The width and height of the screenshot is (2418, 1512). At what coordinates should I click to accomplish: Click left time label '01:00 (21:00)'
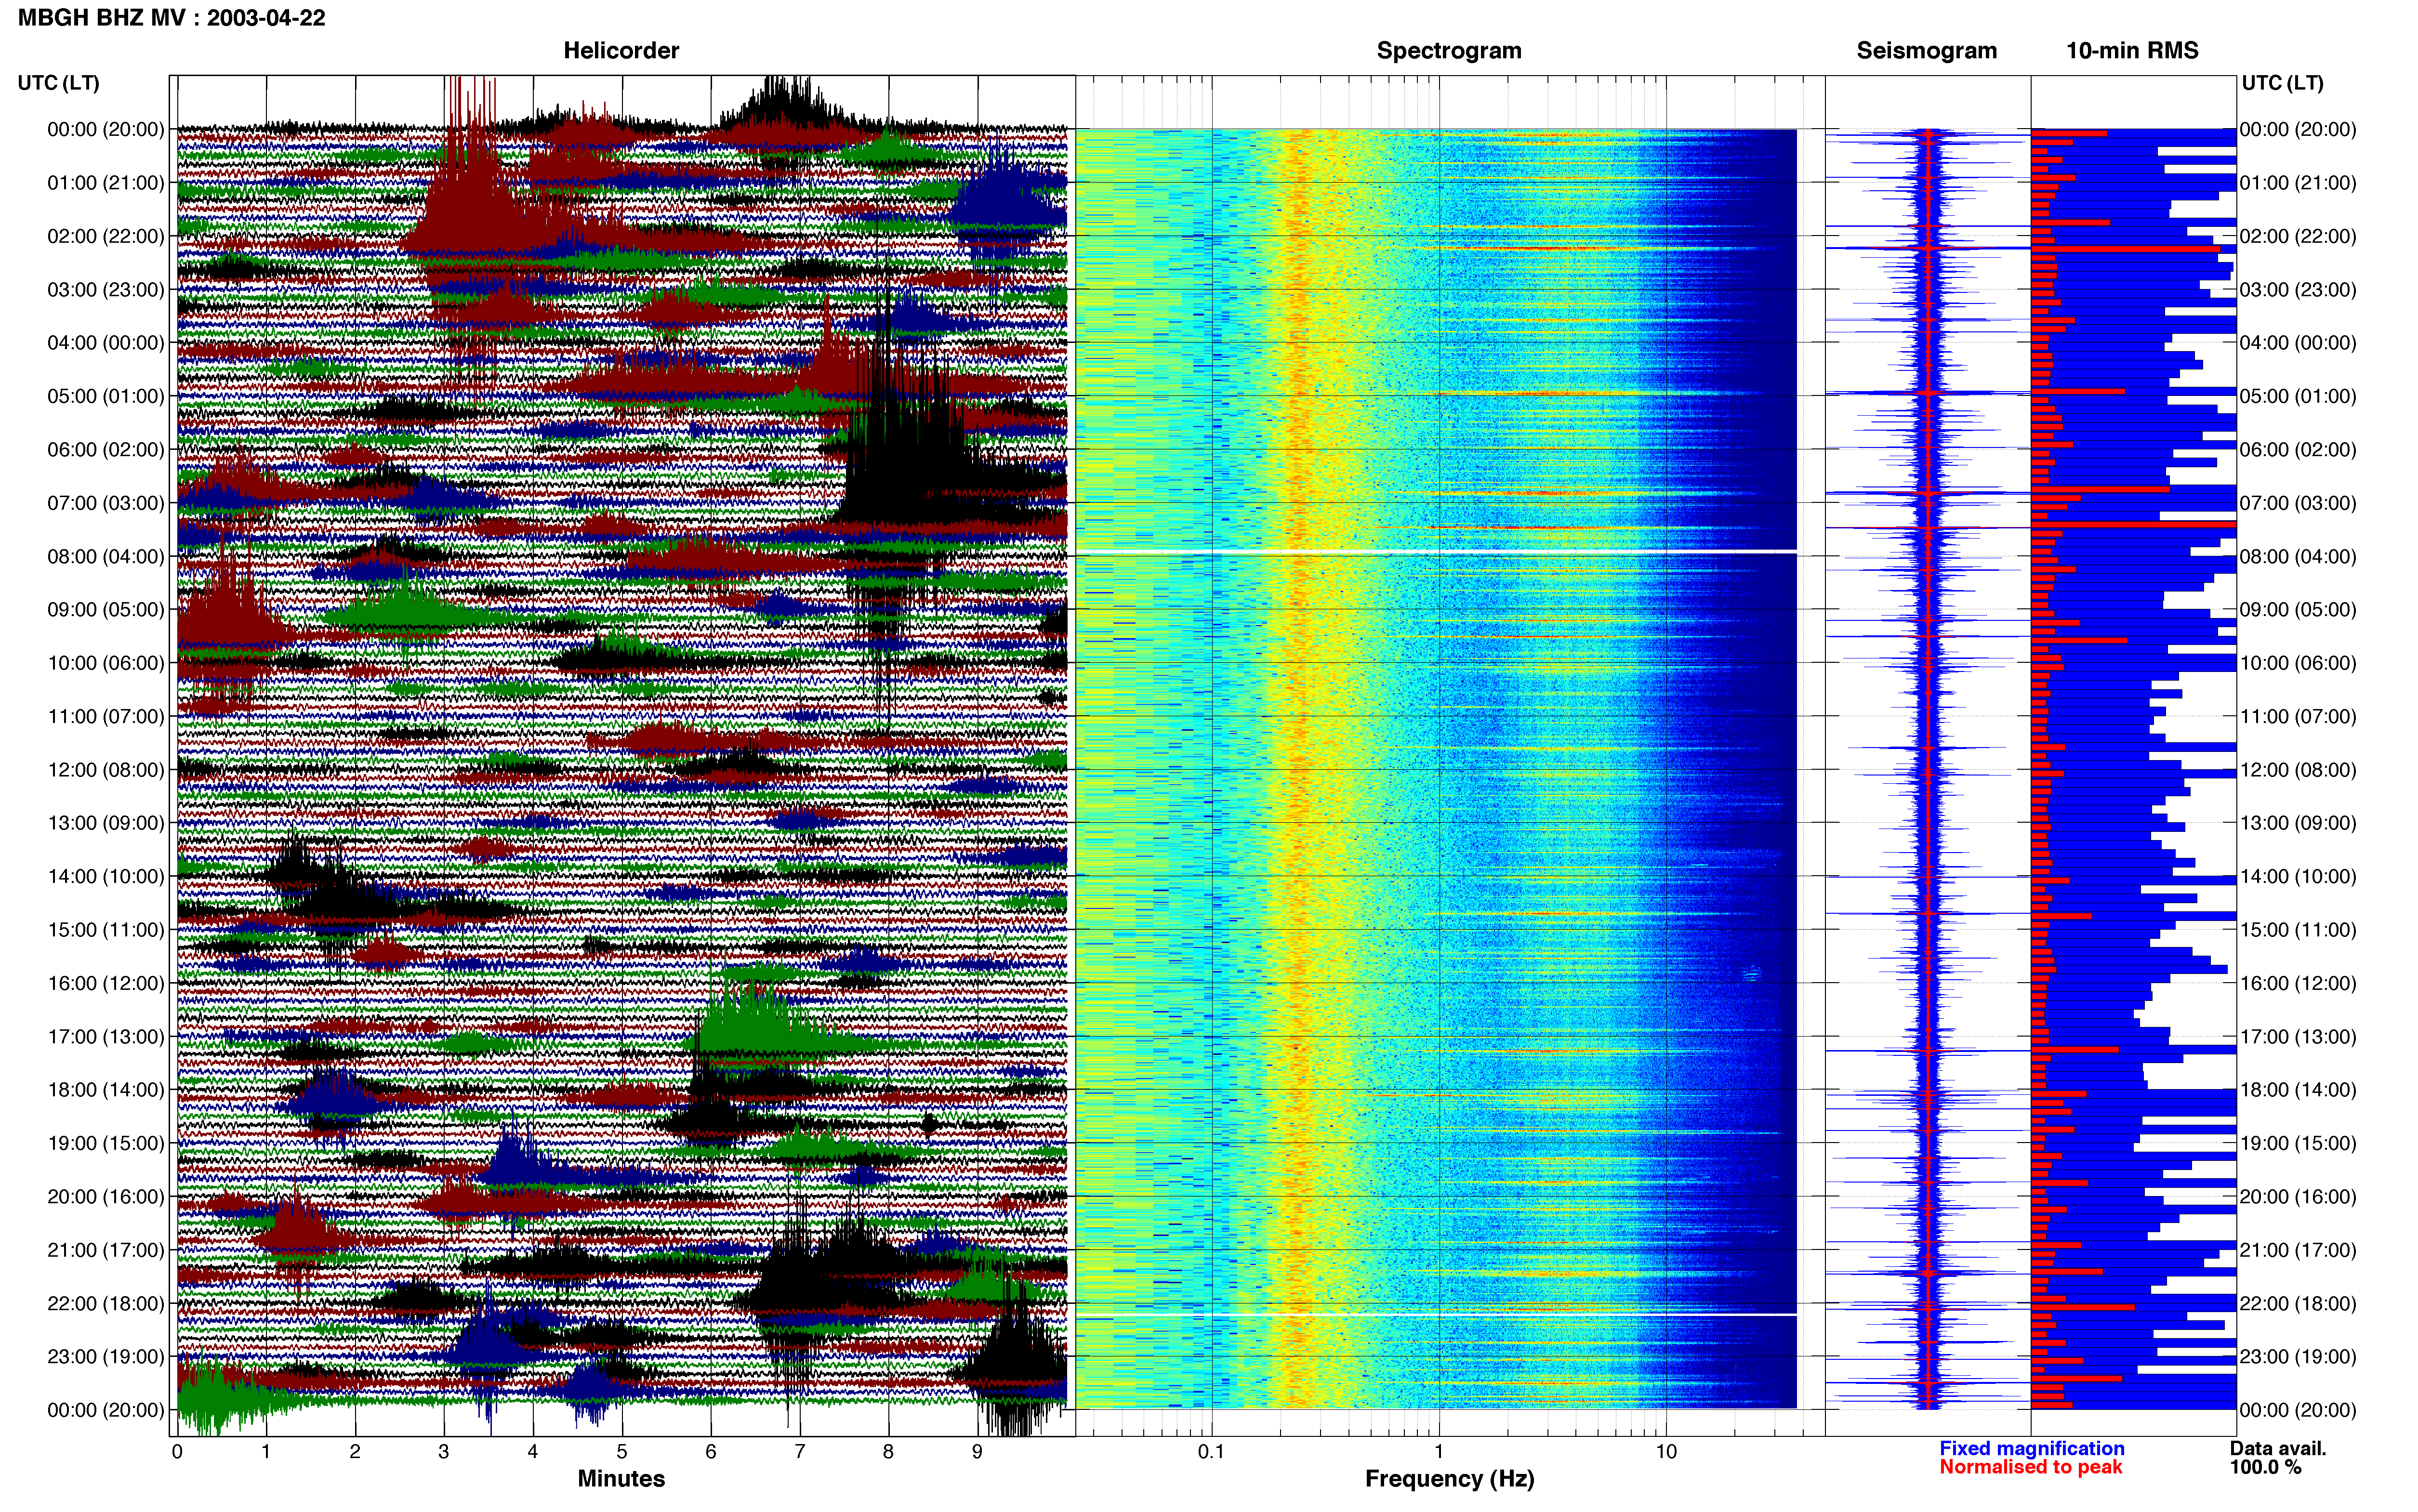tap(106, 183)
